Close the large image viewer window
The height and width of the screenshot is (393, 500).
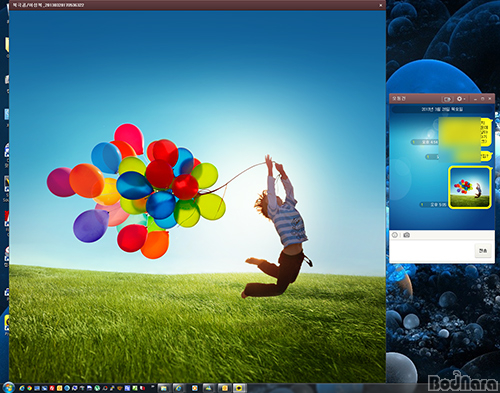[381, 5]
